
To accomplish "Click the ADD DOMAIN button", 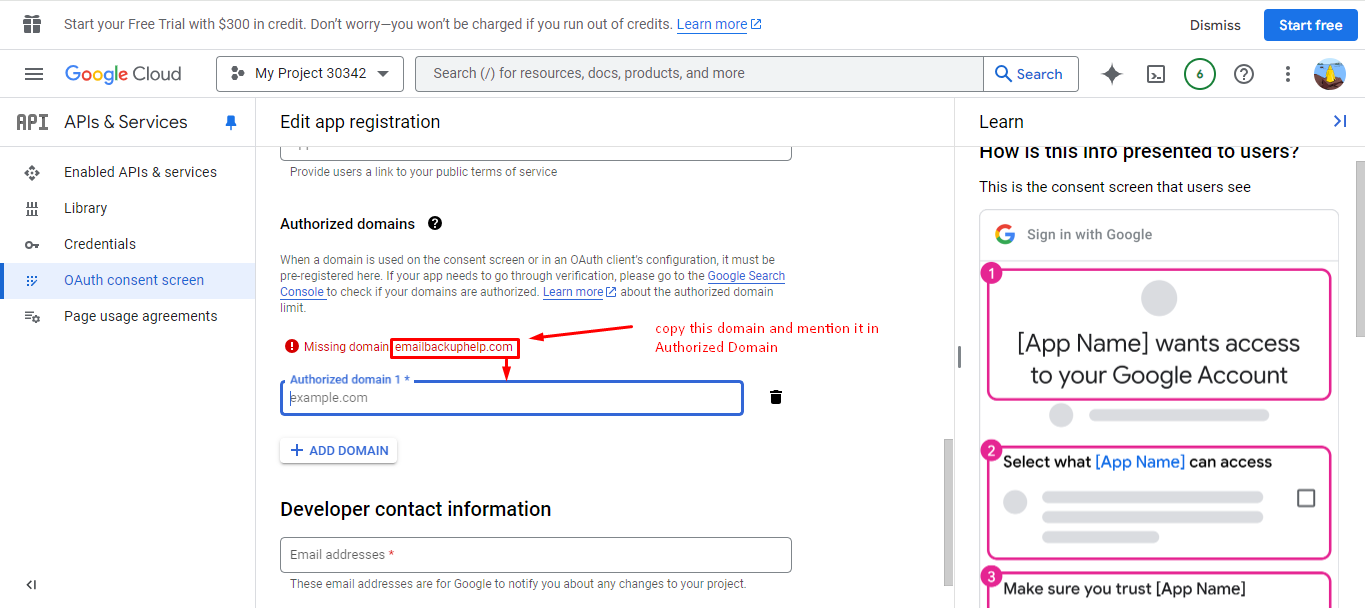I will [x=339, y=451].
